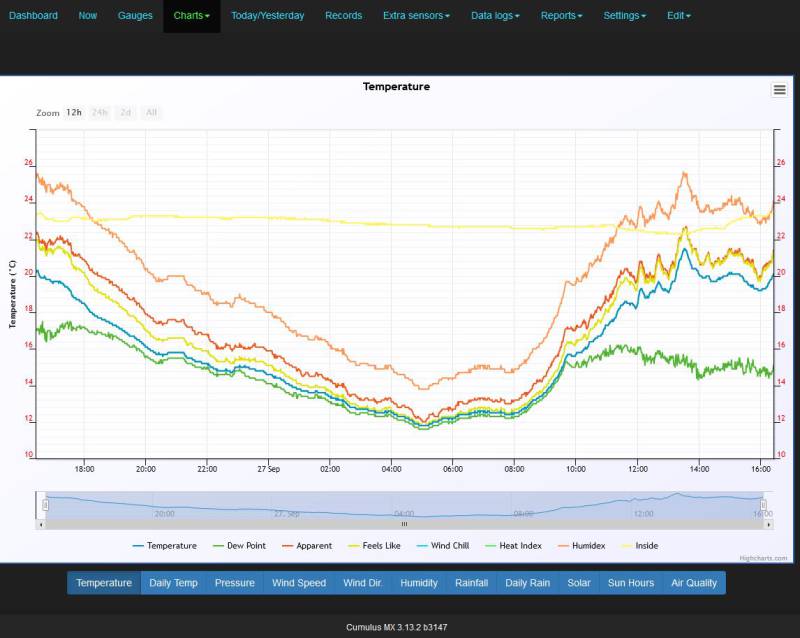800x638 pixels.
Task: Open the Highcharts.com link
Action: [761, 556]
